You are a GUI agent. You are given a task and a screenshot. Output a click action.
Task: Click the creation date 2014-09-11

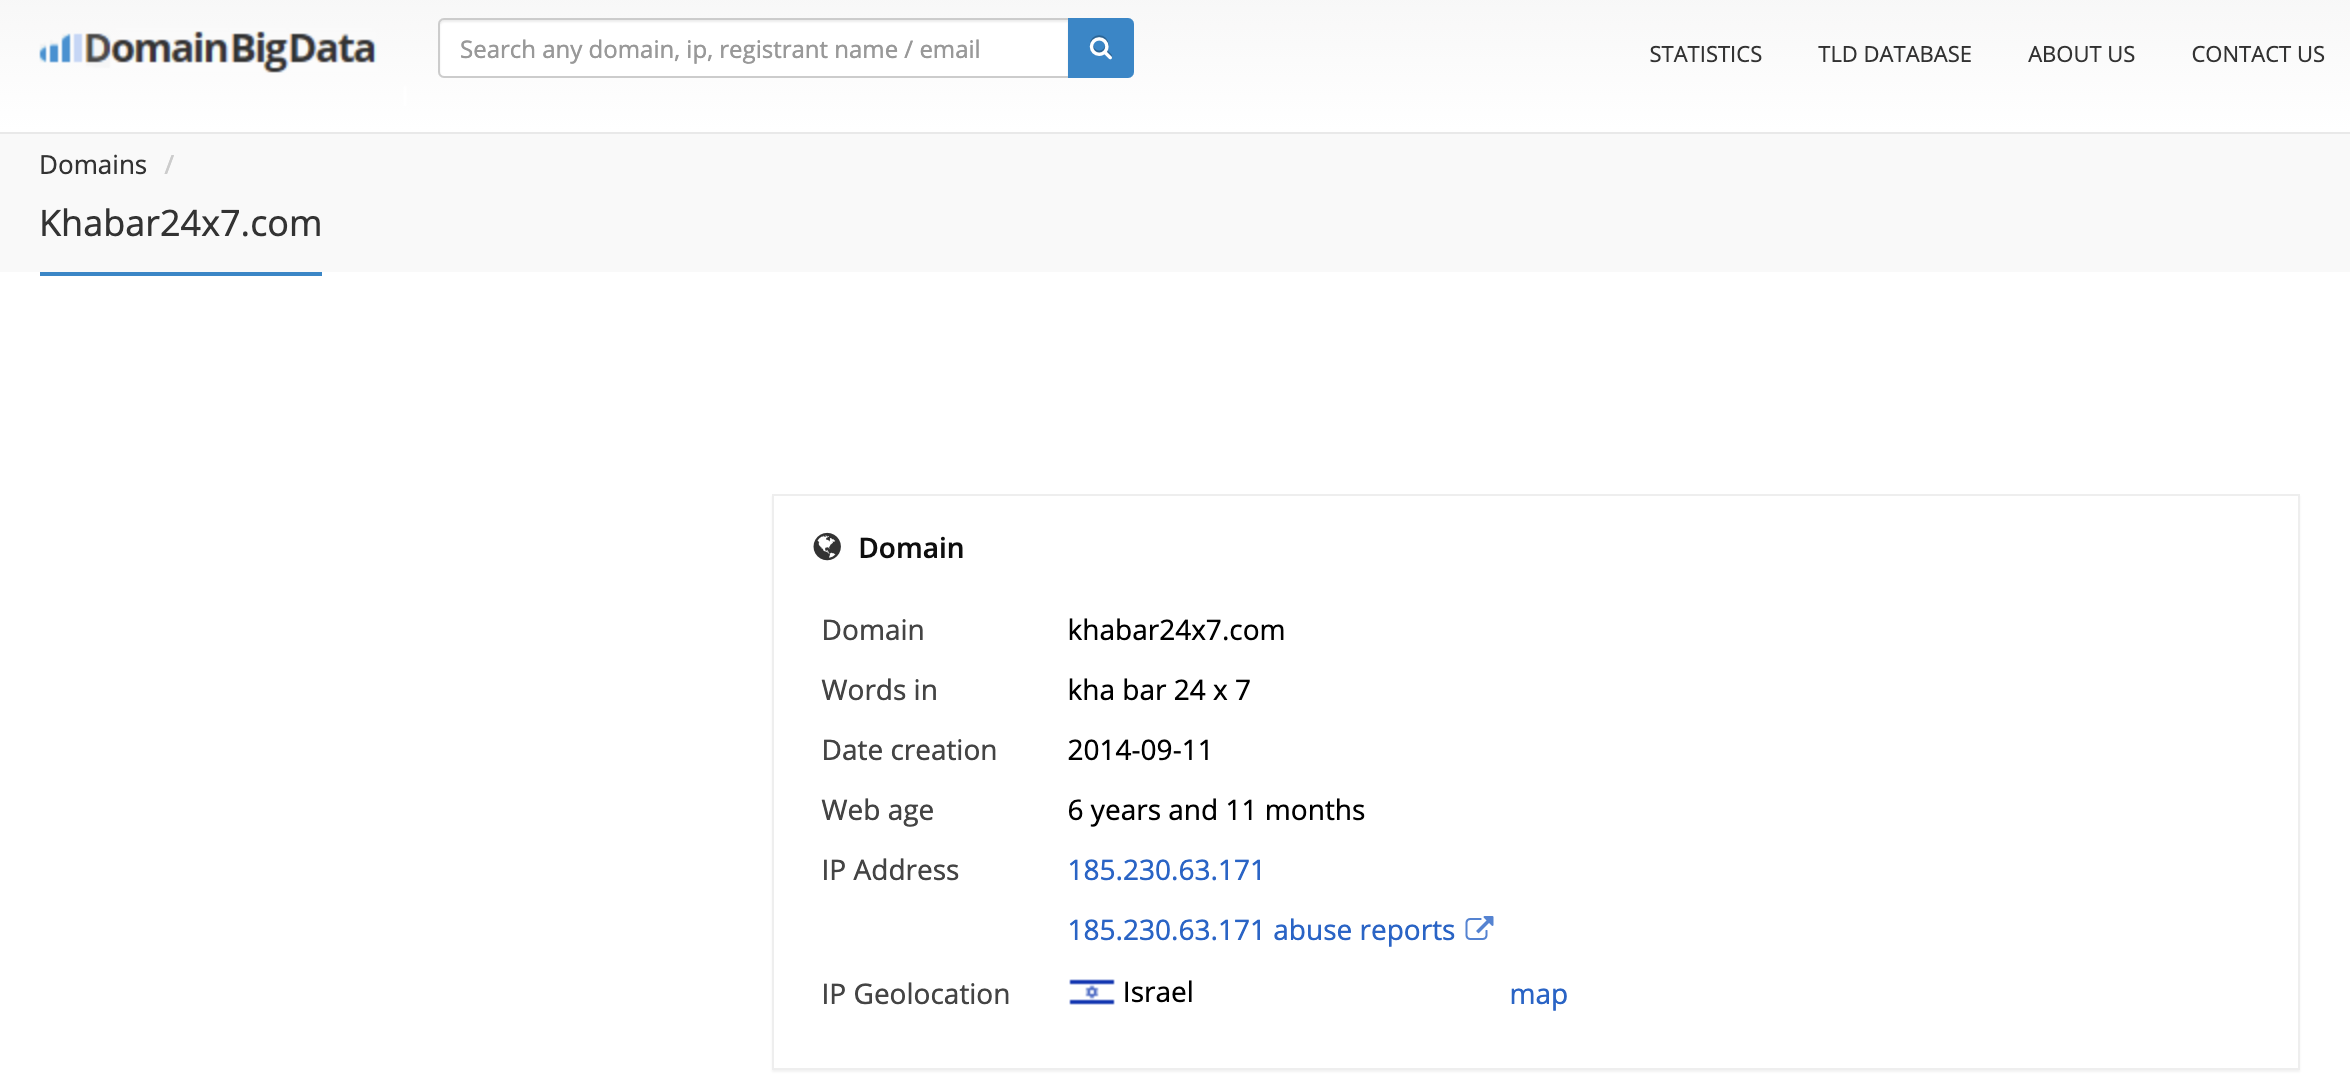pyautogui.click(x=1140, y=750)
